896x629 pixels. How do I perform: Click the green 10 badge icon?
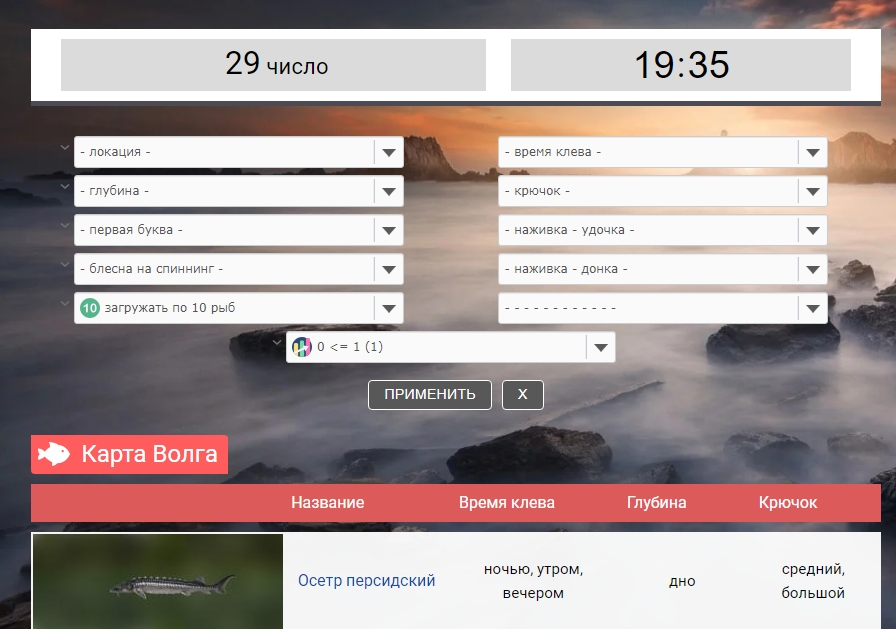point(90,308)
